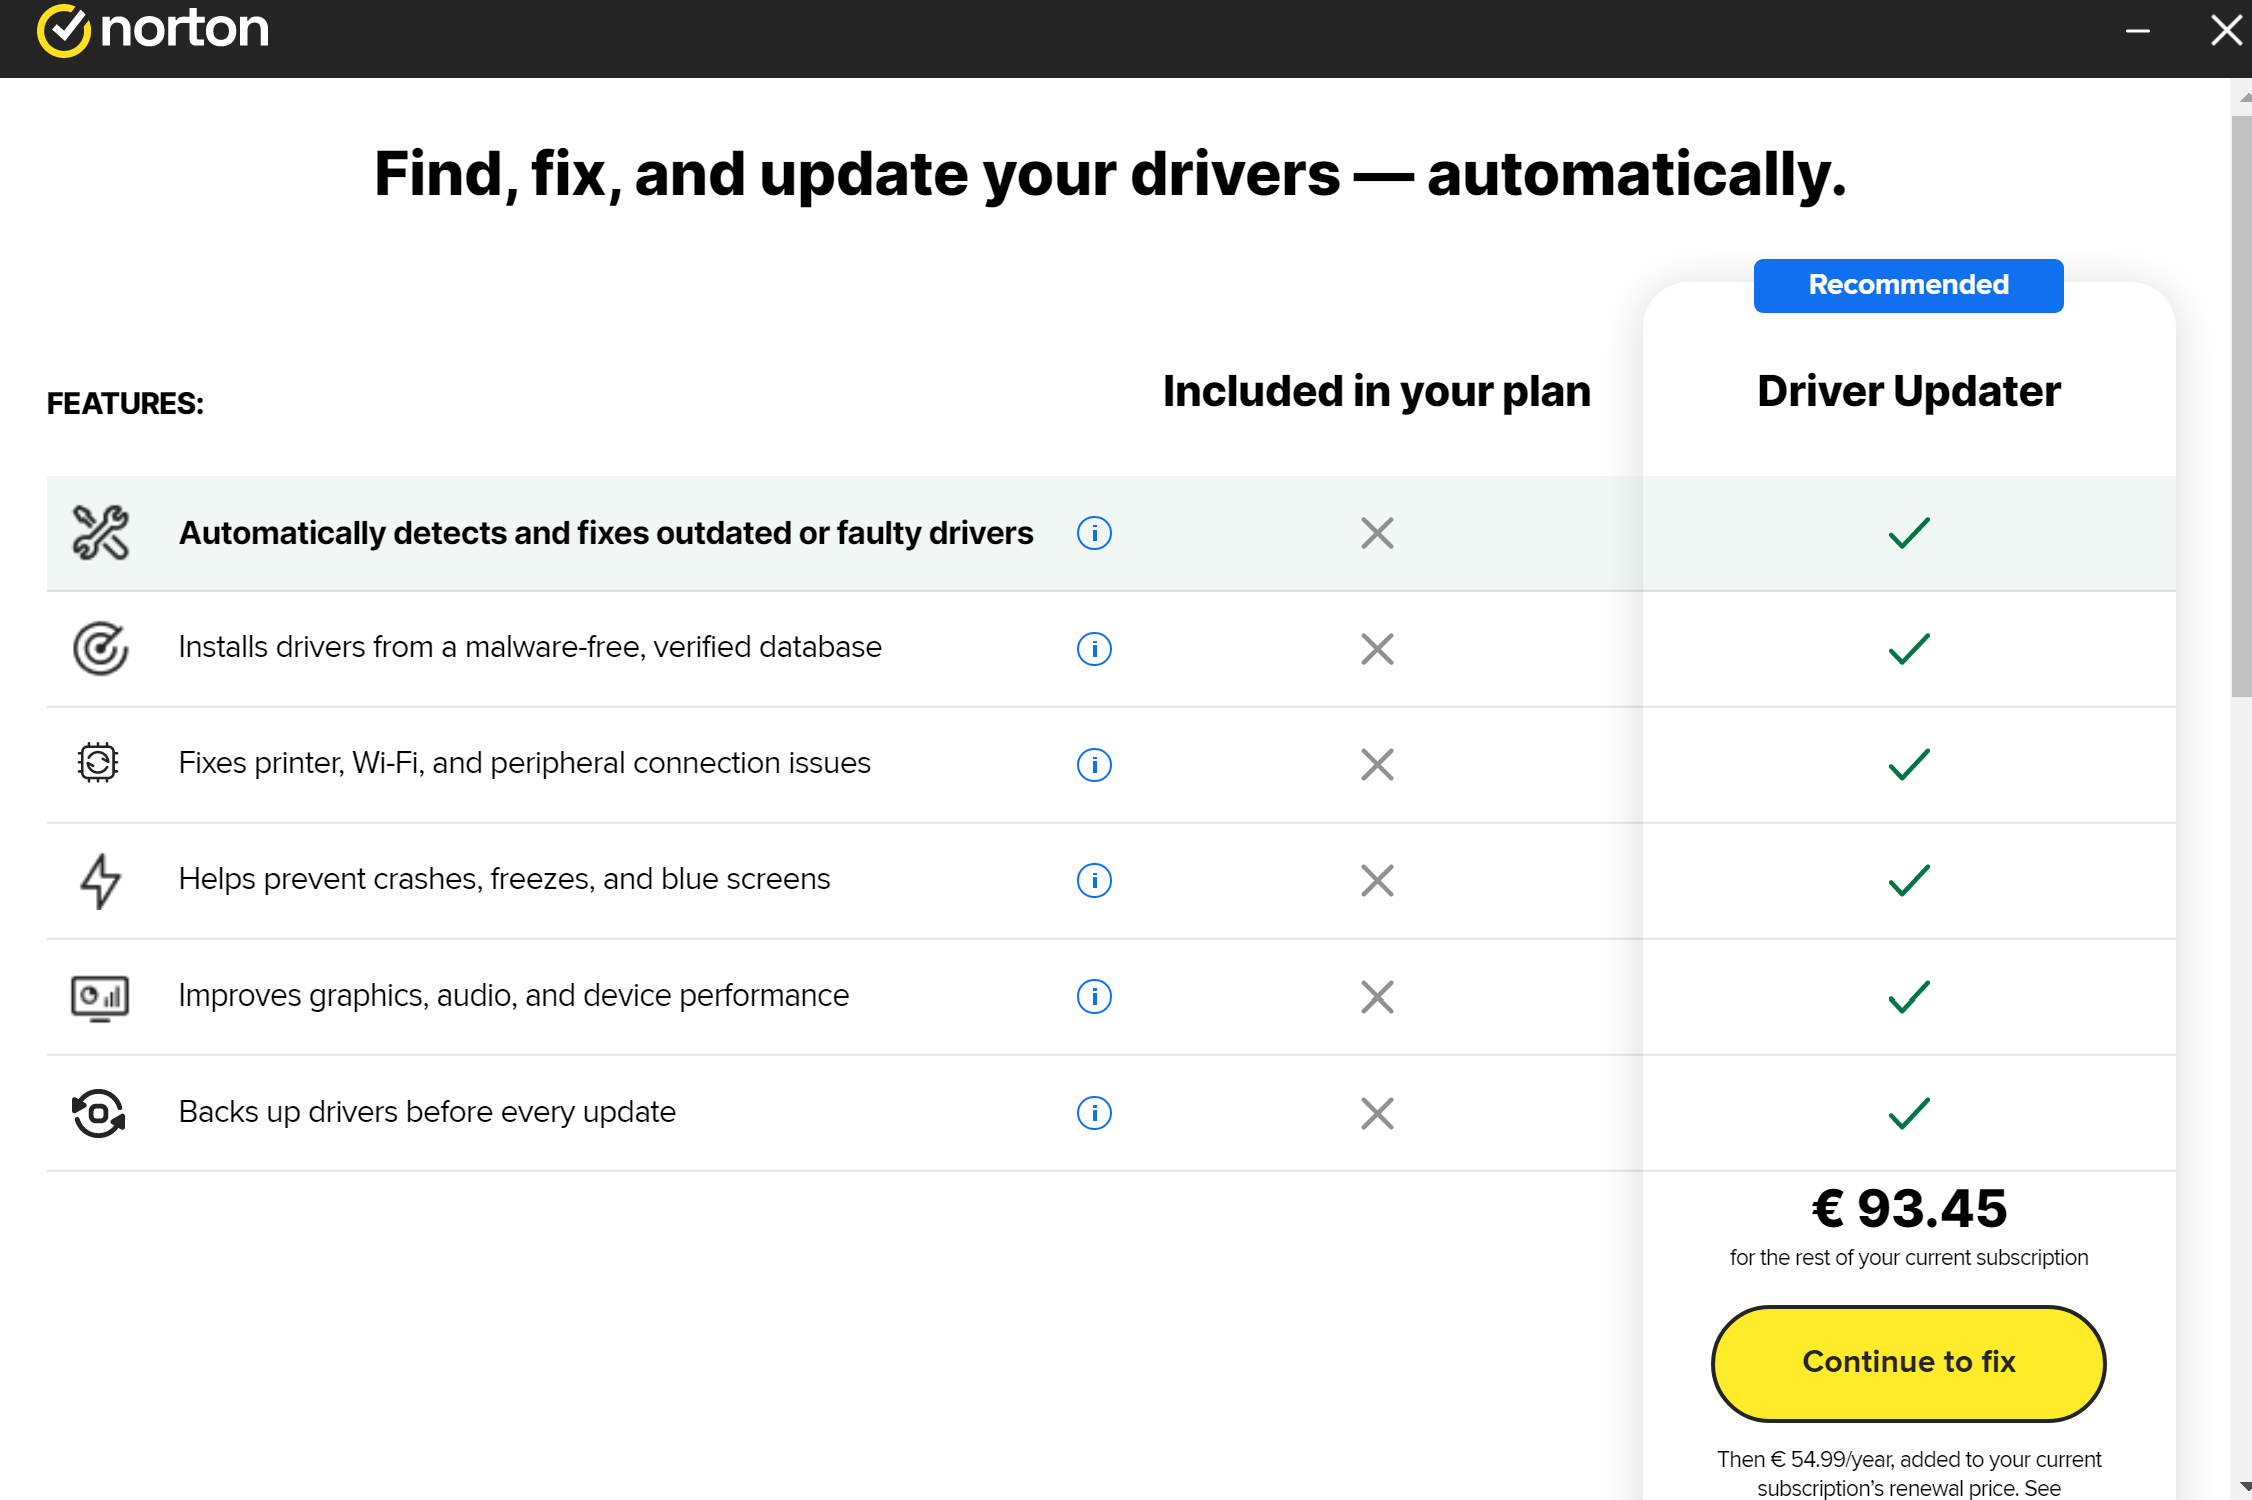The image size is (2252, 1500).
Task: Show info about preventing crashes and freezes
Action: tap(1094, 881)
